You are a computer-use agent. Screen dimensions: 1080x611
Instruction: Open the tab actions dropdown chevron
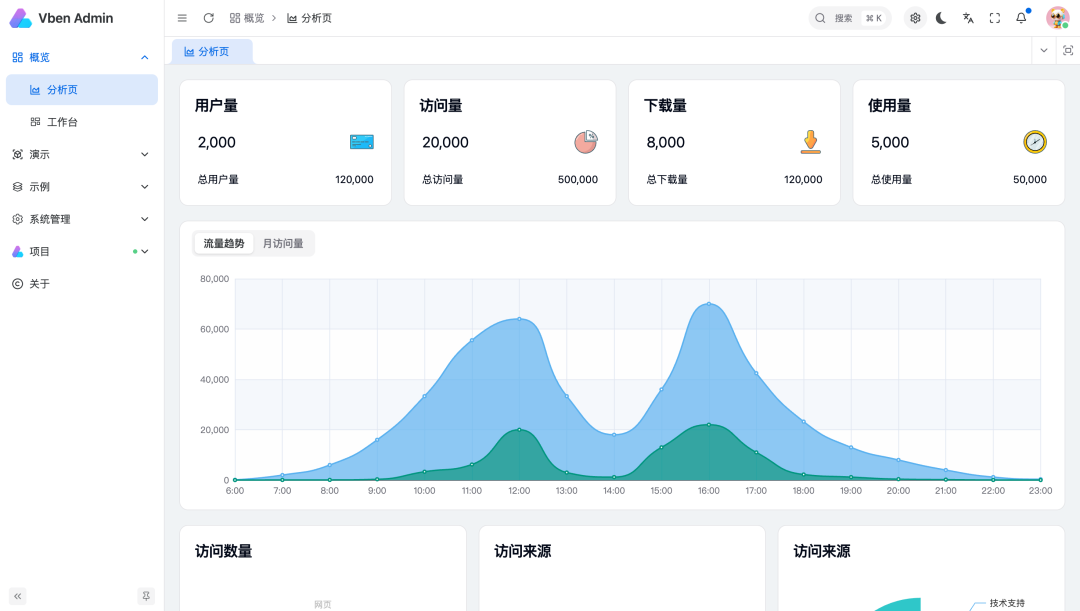pyautogui.click(x=1043, y=50)
